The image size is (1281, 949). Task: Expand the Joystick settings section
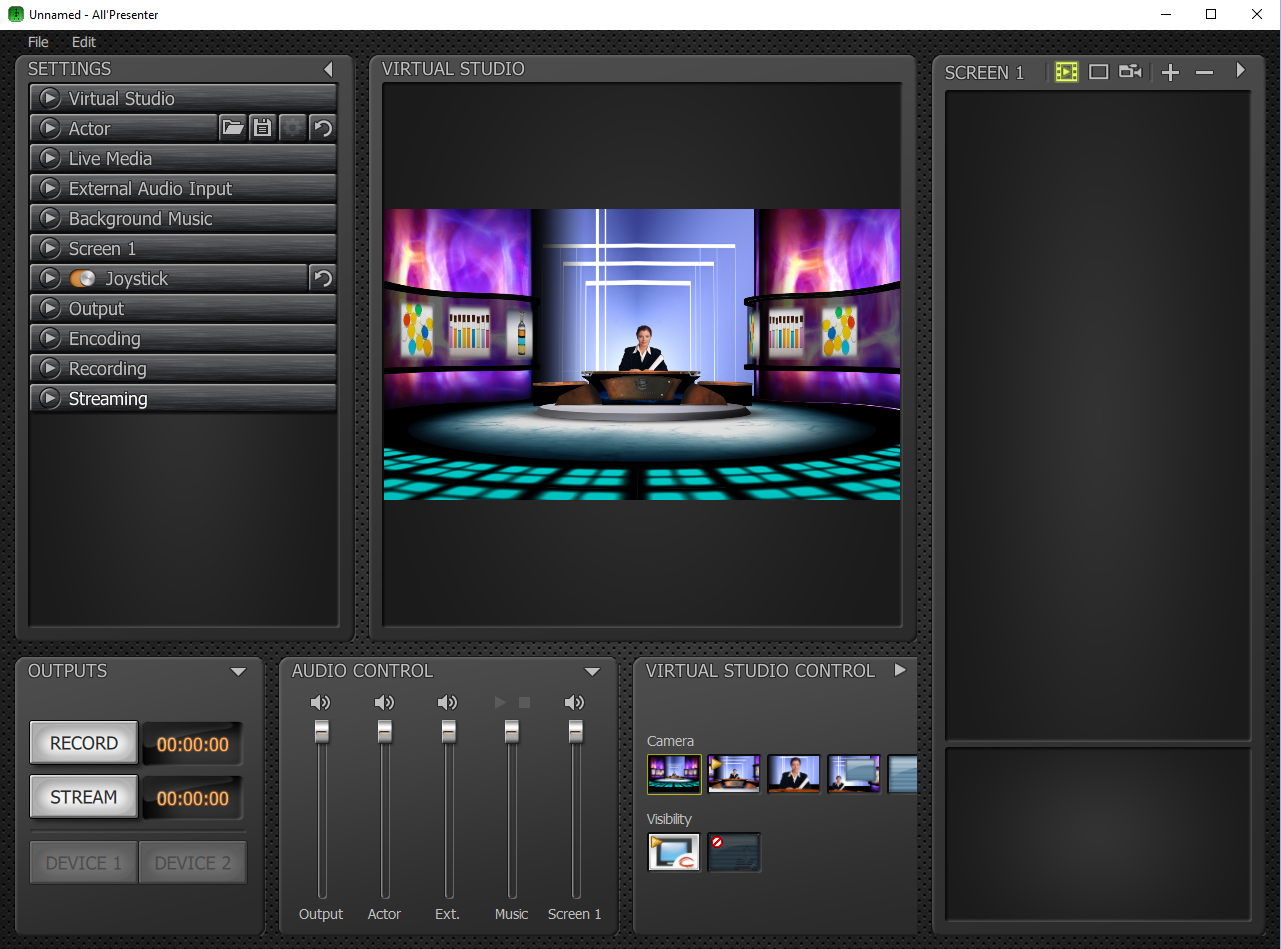click(49, 278)
